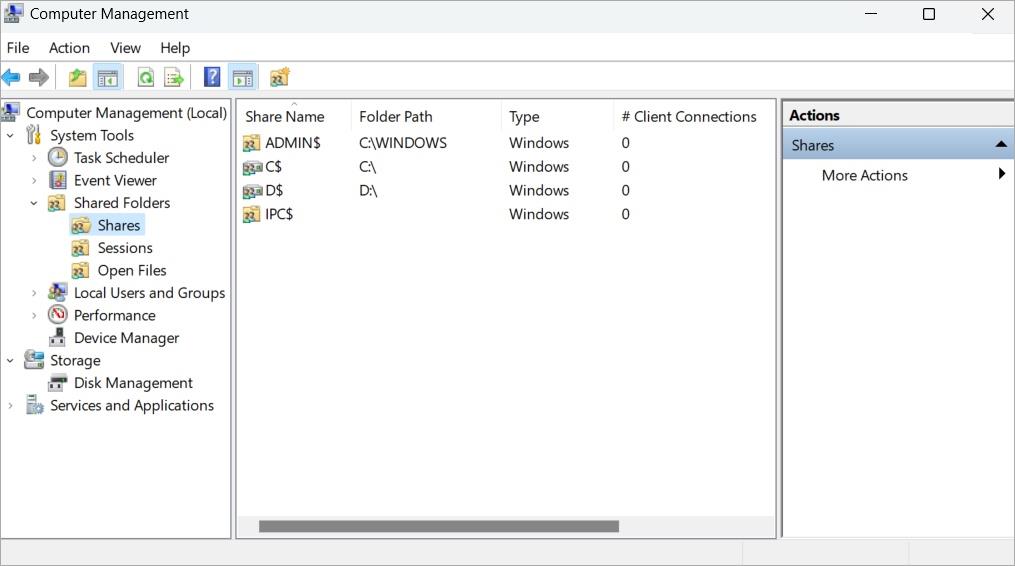1015x566 pixels.
Task: Click the C$ drive share icon
Action: 252,167
